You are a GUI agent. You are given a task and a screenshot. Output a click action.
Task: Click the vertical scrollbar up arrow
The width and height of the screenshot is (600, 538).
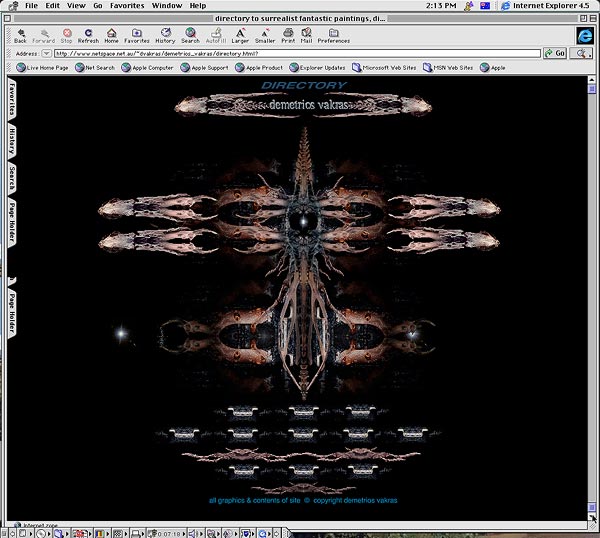pyautogui.click(x=592, y=80)
